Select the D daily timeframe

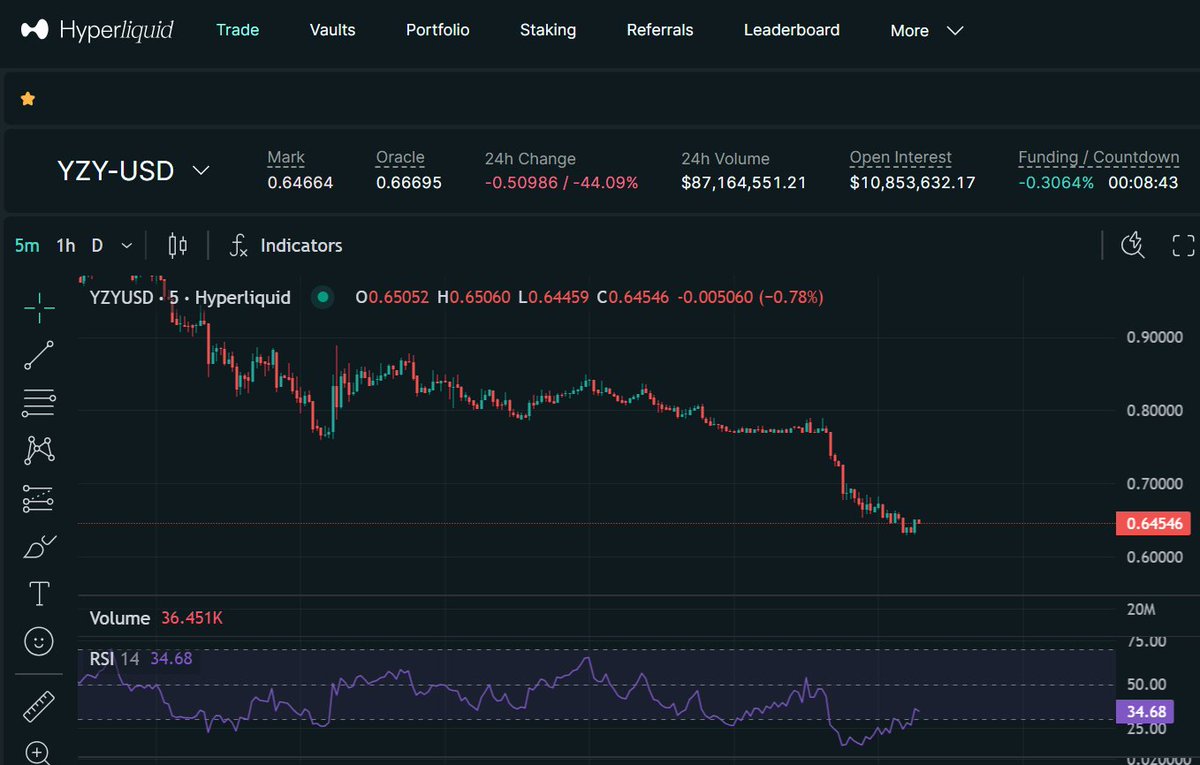(97, 245)
